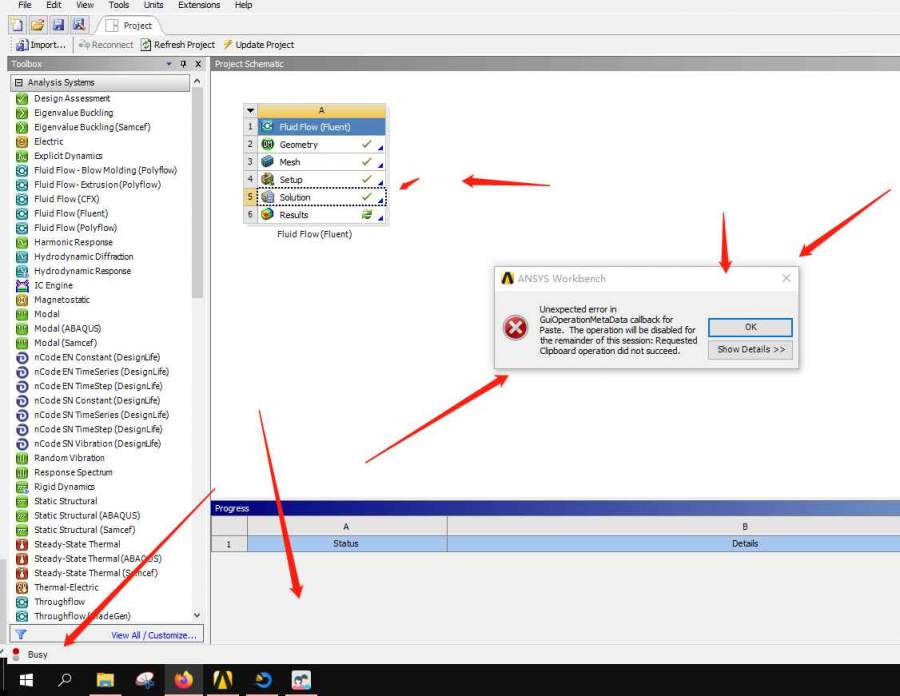The height and width of the screenshot is (696, 900).
Task: Click the View All / Customize link
Action: (154, 635)
